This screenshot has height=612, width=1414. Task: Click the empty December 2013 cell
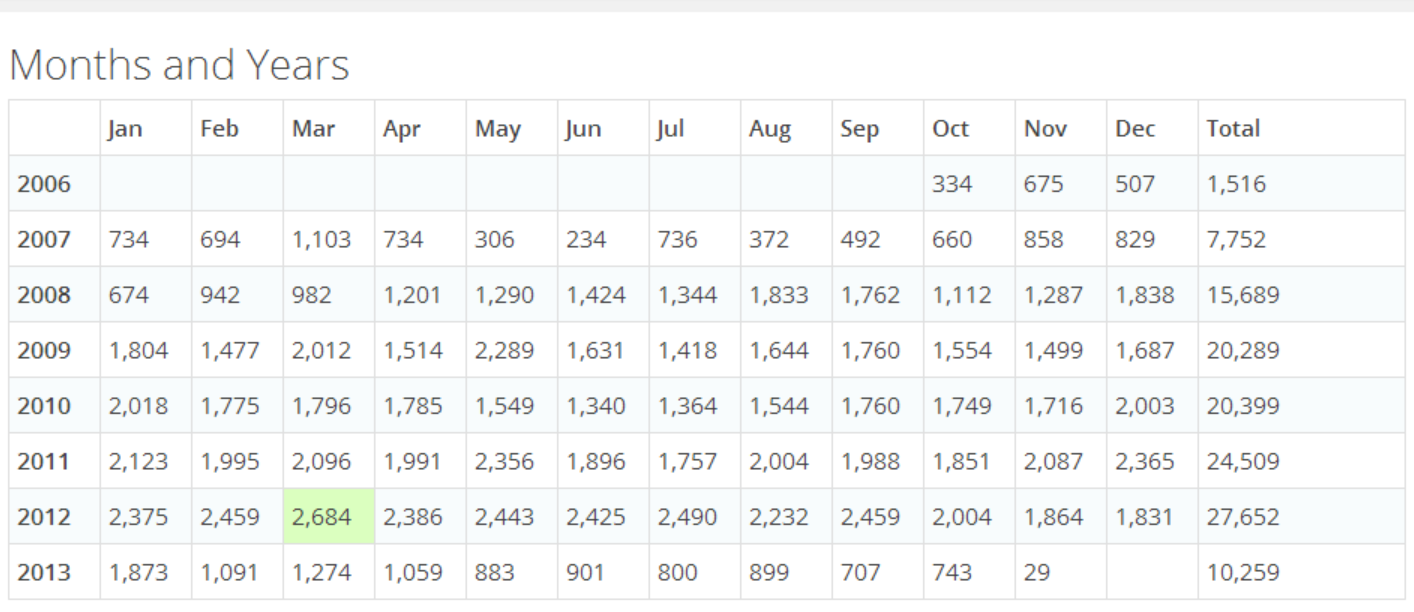point(1152,573)
